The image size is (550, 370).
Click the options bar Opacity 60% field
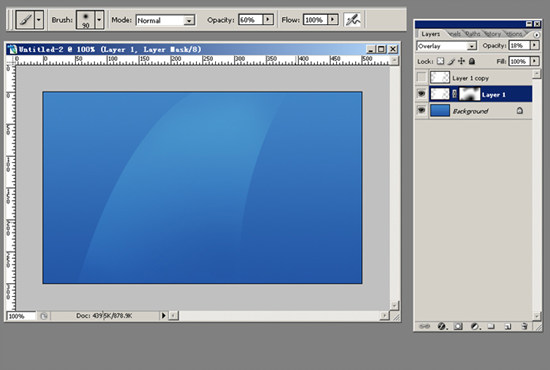point(250,20)
